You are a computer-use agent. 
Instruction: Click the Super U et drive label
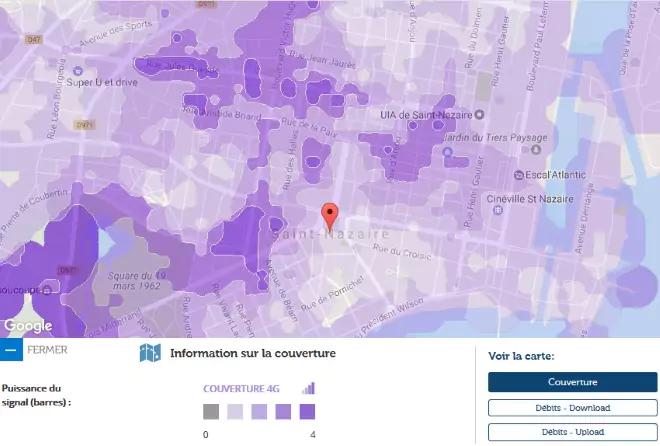tap(102, 82)
